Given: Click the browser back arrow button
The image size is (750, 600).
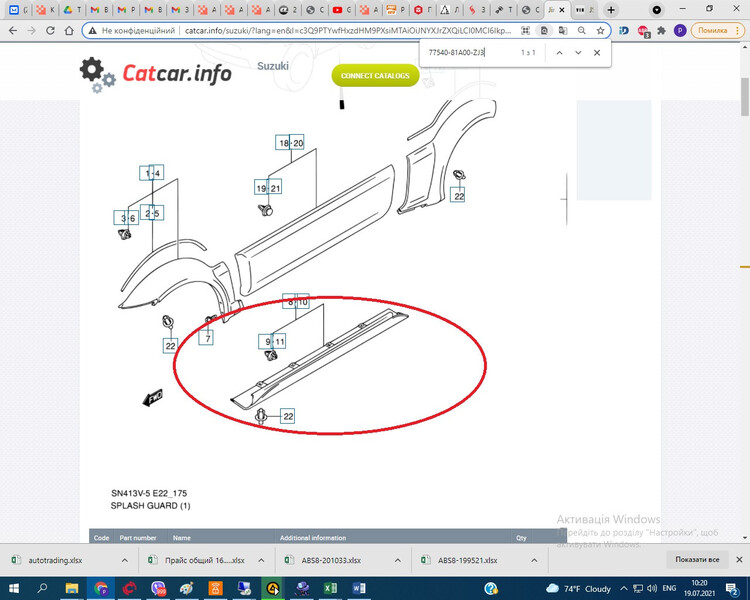Looking at the screenshot, I should click(12, 30).
